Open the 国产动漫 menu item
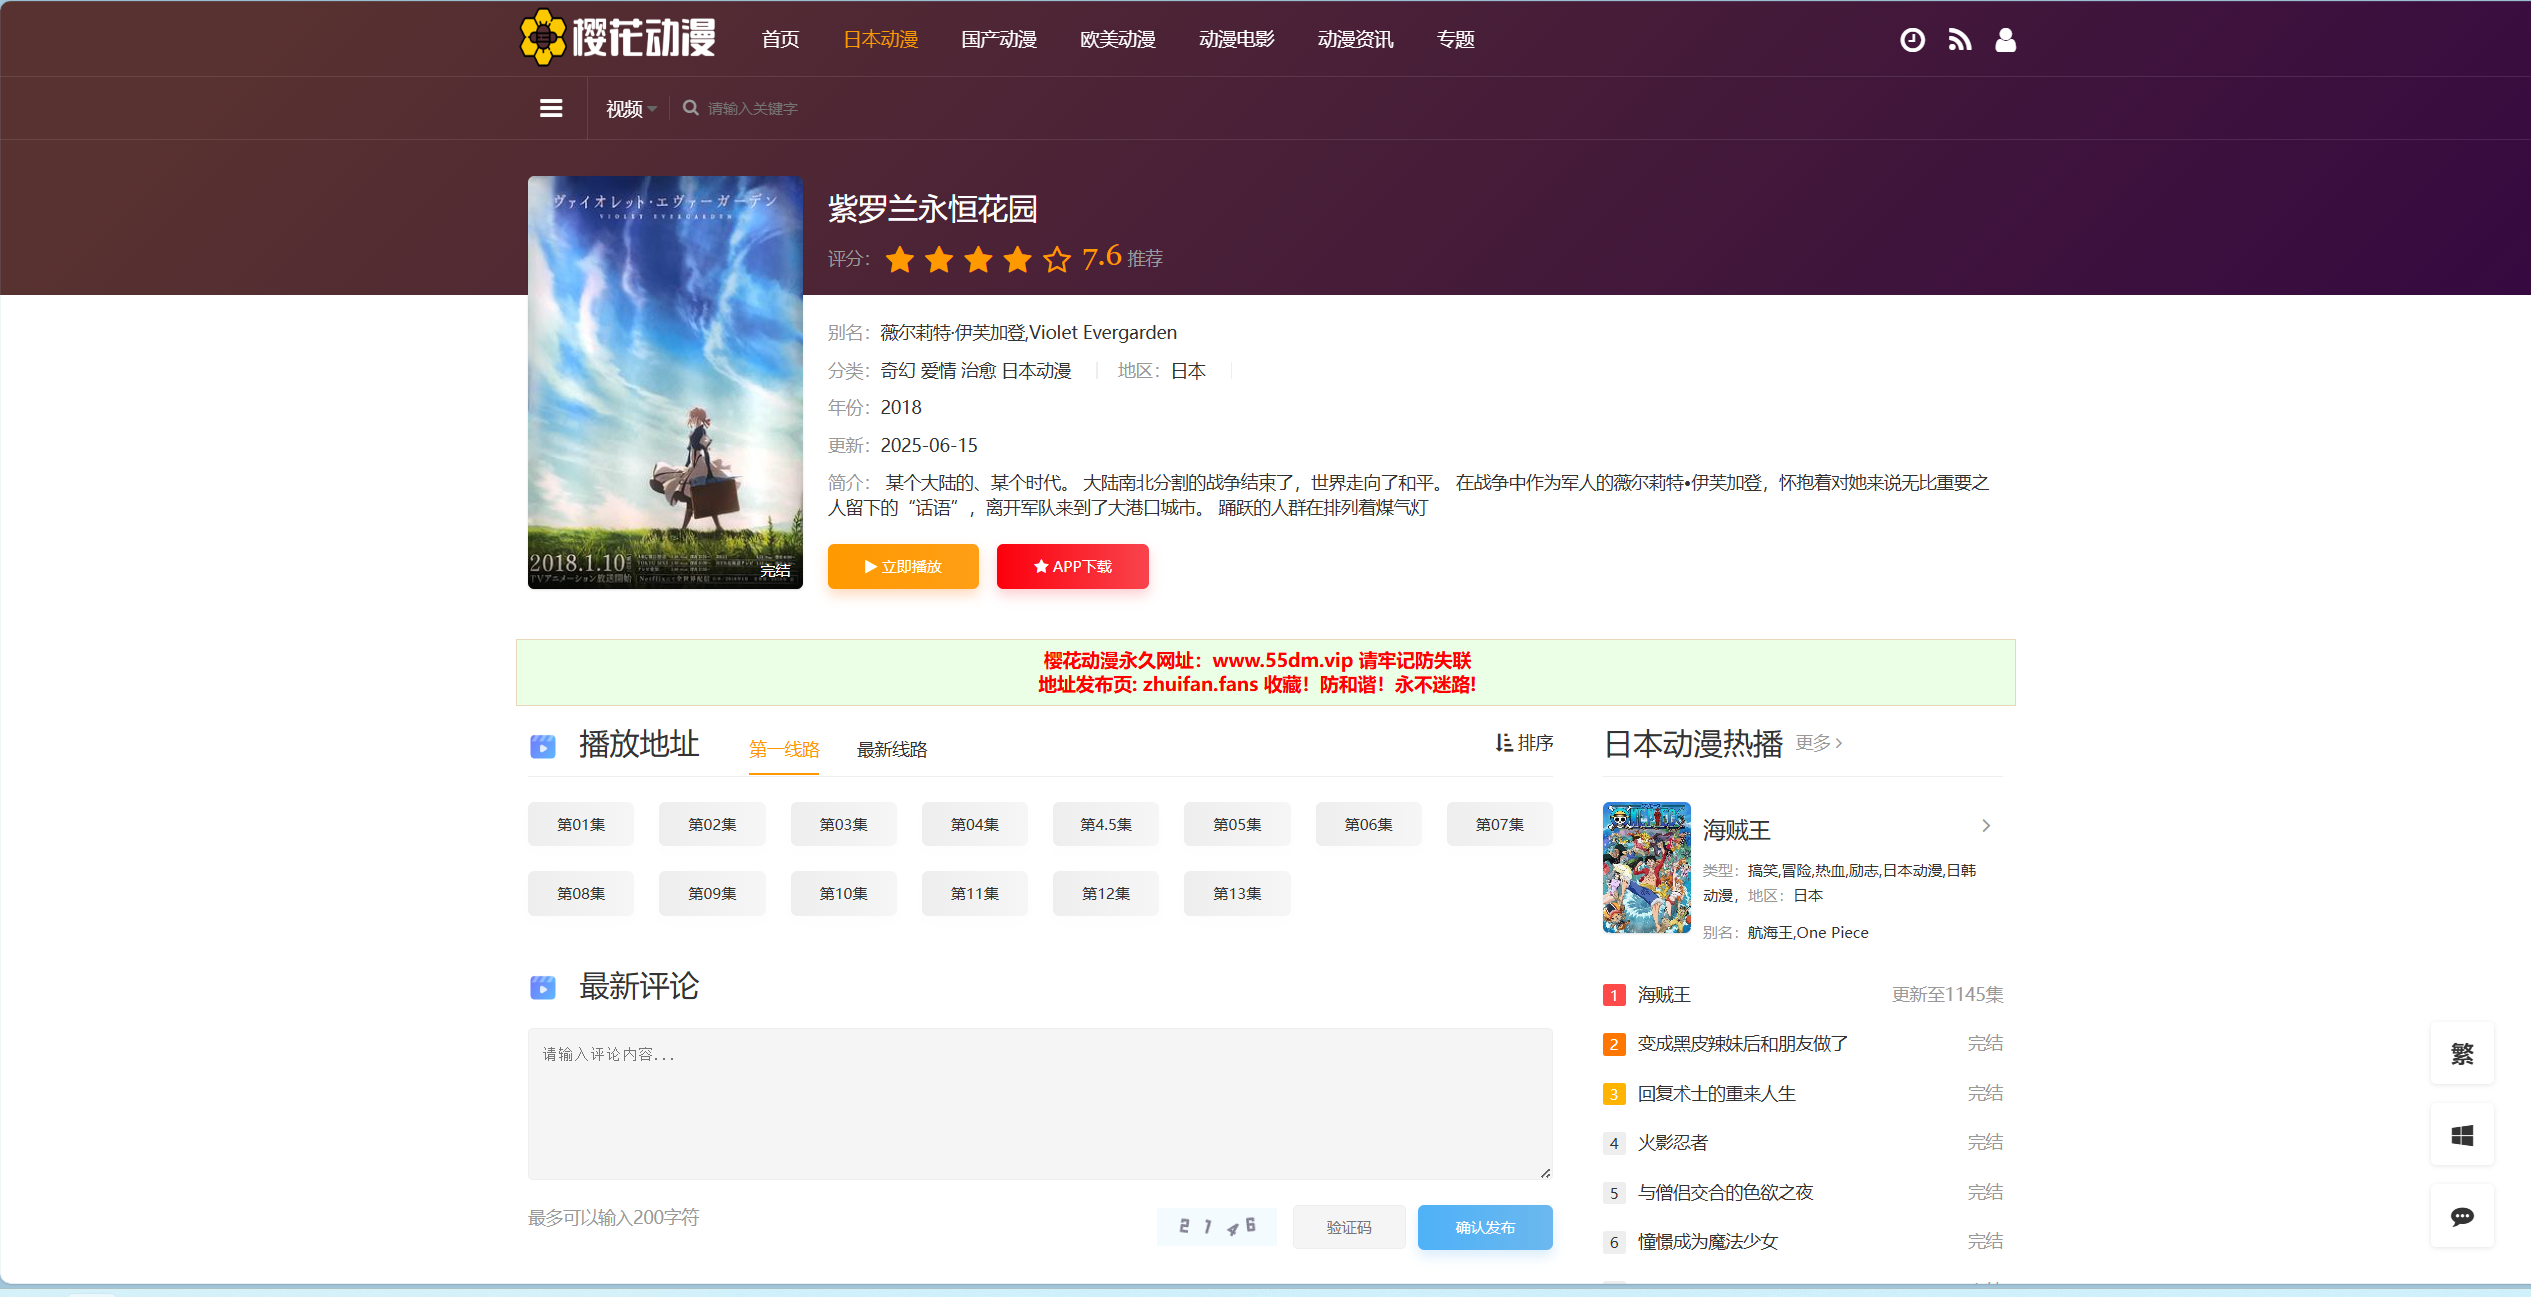This screenshot has width=2531, height=1297. (998, 40)
